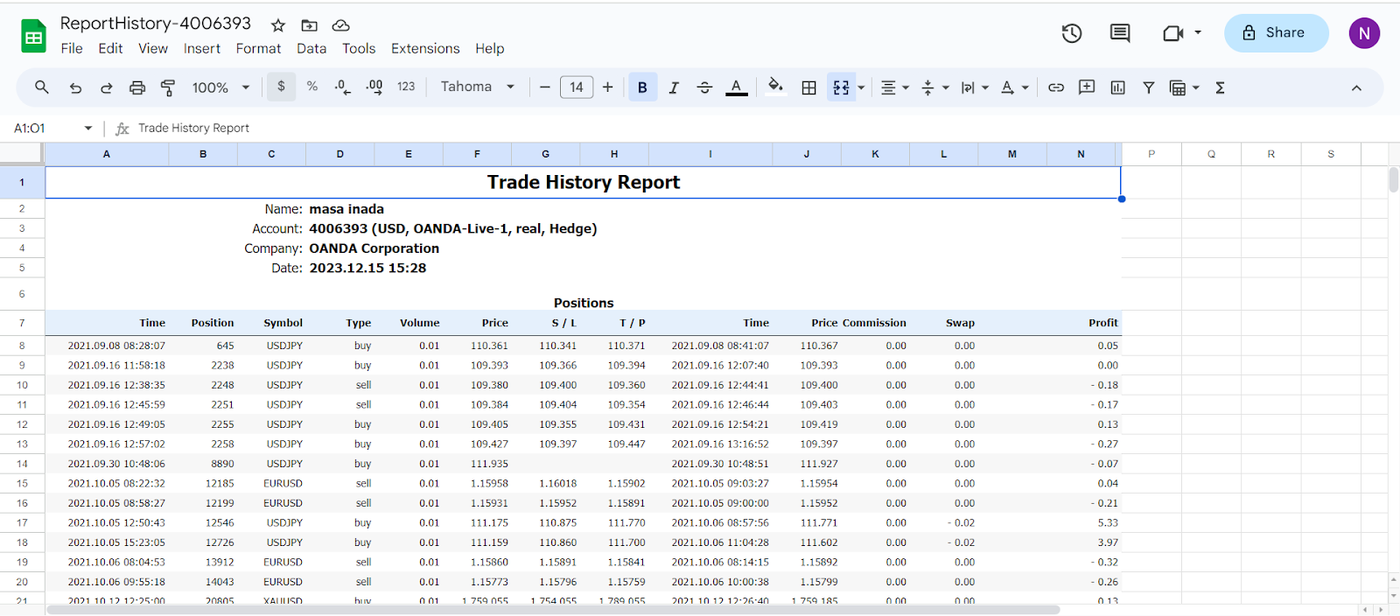1400x616 pixels.
Task: Toggle bold off for the title
Action: (x=642, y=87)
